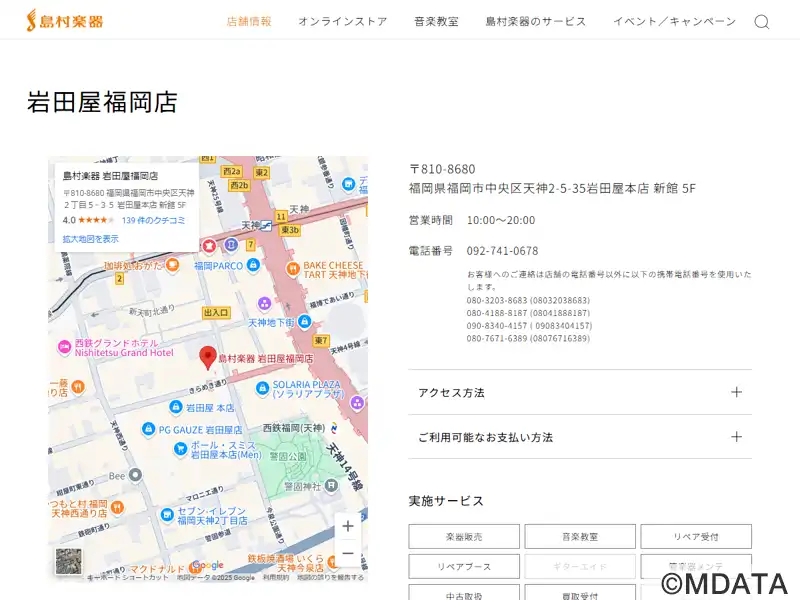
Task: Select the SOLARIA PLAZA map pin
Action: click(262, 388)
